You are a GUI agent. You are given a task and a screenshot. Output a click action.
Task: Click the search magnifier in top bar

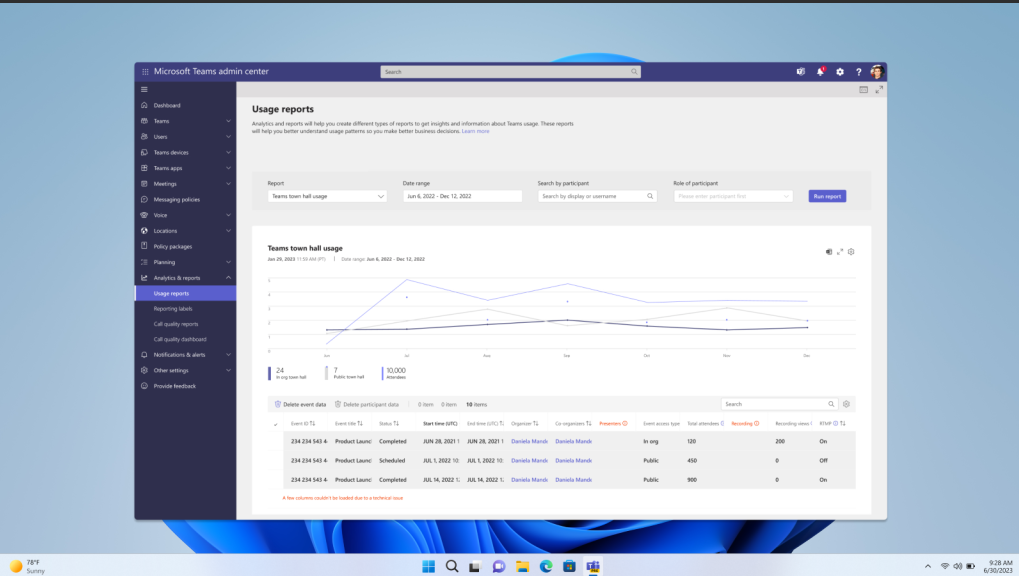634,72
